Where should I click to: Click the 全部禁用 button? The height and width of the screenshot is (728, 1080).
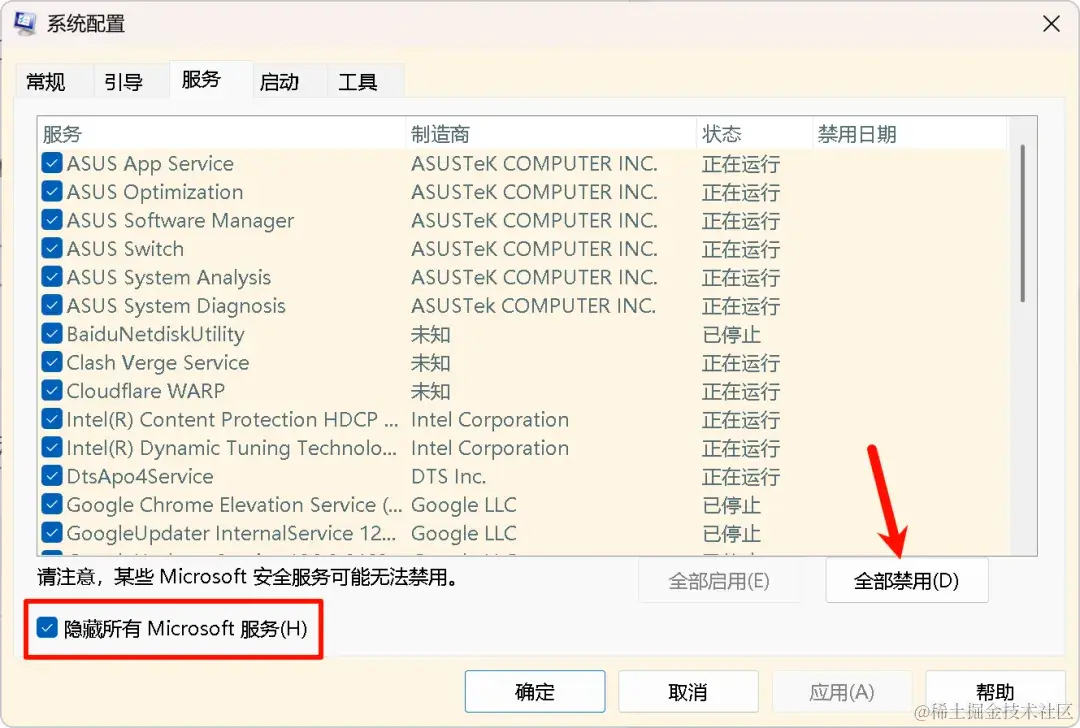[x=905, y=580]
